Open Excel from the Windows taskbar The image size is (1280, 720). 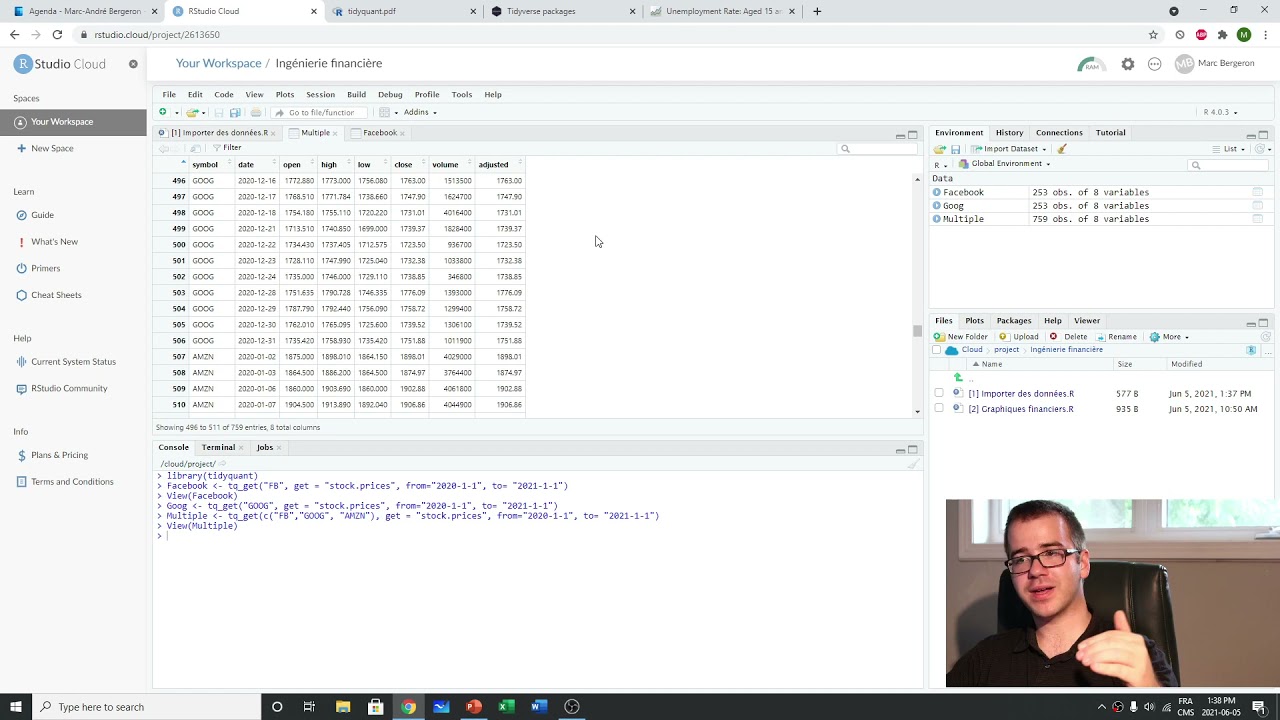tap(506, 707)
